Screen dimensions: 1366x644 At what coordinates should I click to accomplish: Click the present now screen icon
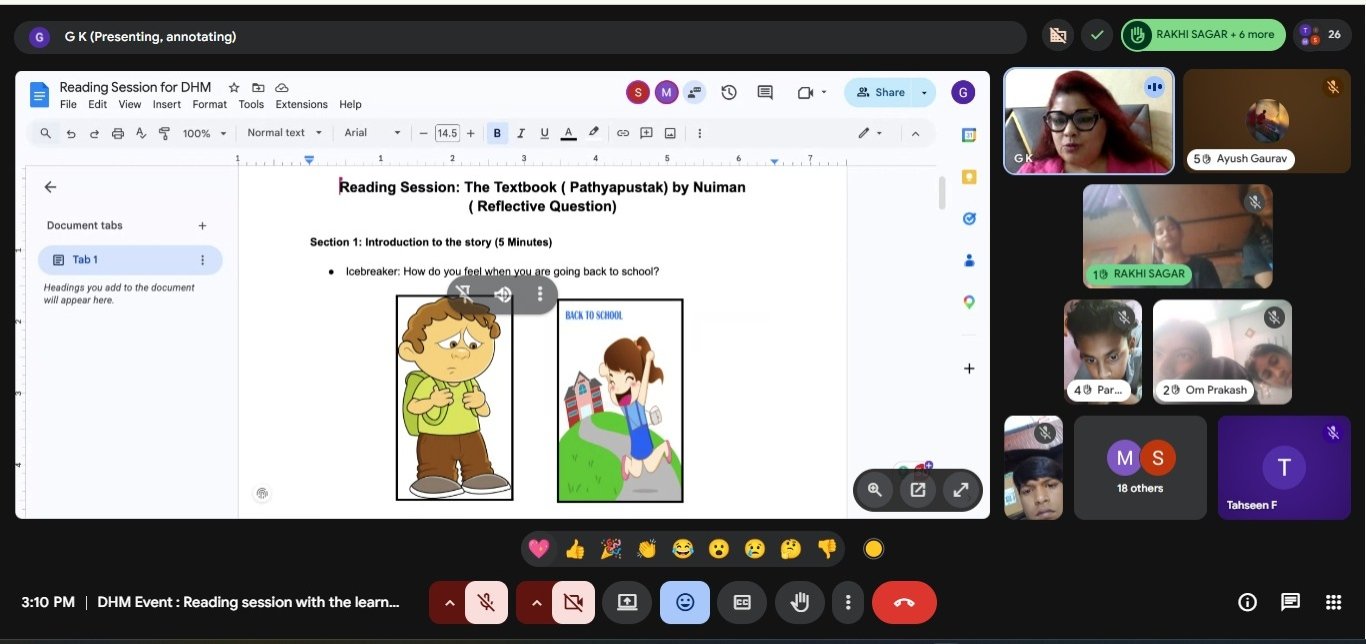pos(627,602)
